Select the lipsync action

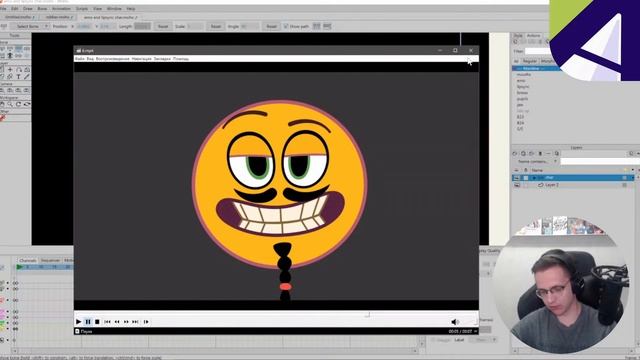523,87
